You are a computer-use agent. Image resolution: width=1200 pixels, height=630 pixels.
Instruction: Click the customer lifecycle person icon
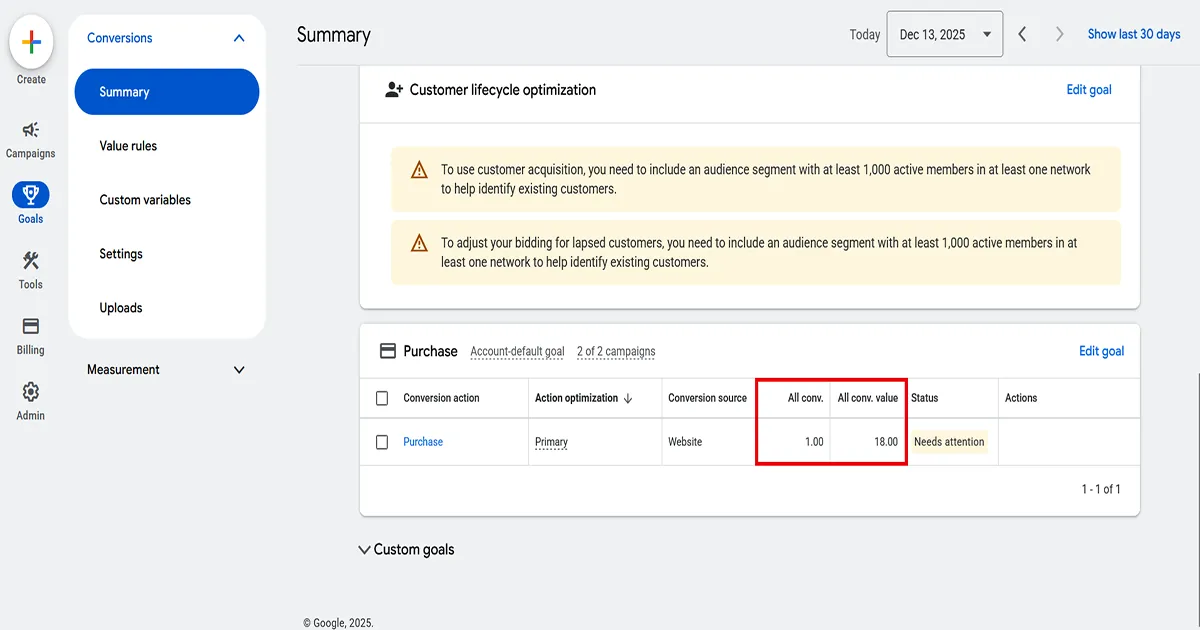pos(391,89)
